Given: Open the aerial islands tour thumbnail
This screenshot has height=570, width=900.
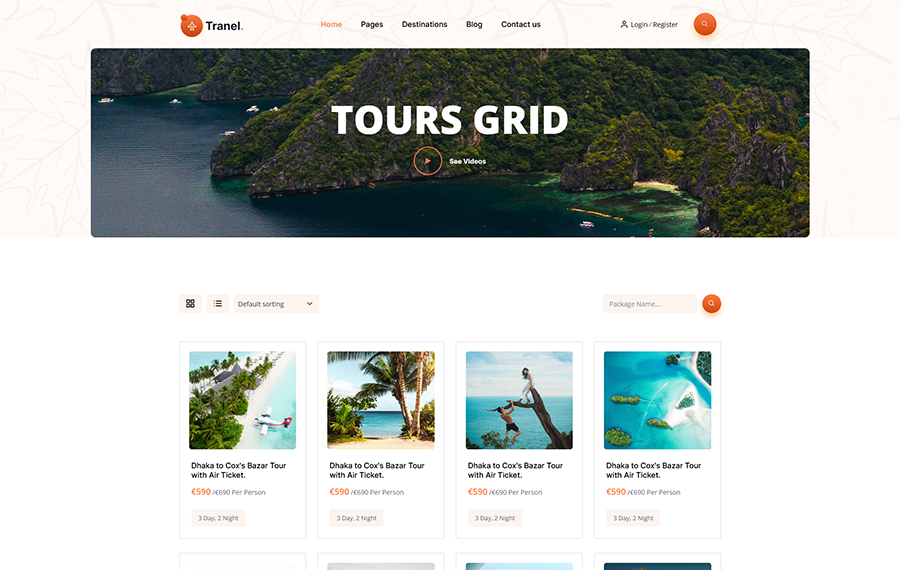Looking at the screenshot, I should [657, 400].
